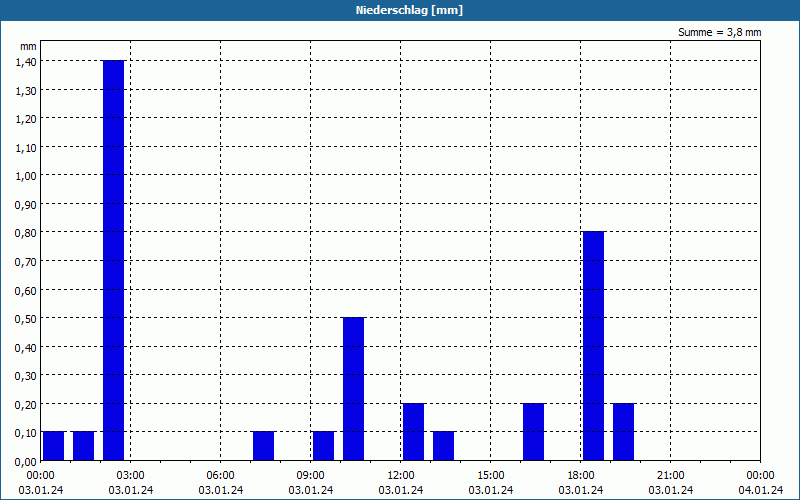Click the 0,10 y-axis value
The height and width of the screenshot is (500, 800).
coord(26,433)
